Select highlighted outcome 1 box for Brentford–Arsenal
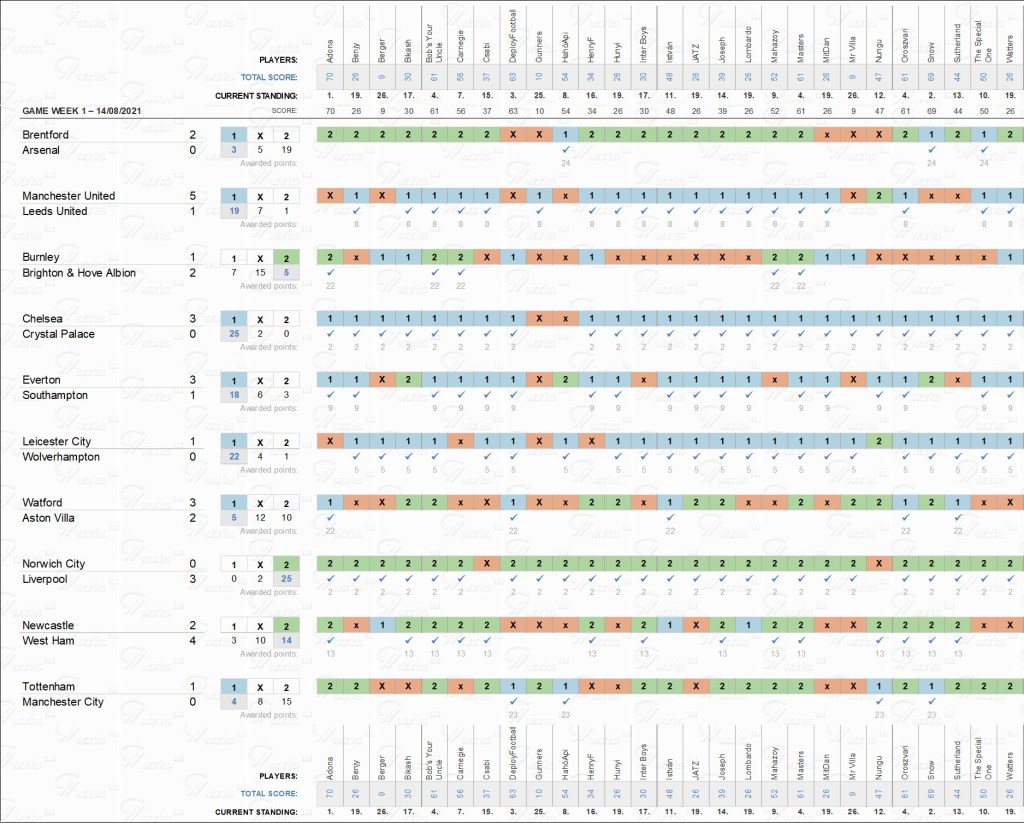Image resolution: width=1024 pixels, height=823 pixels. coord(234,134)
